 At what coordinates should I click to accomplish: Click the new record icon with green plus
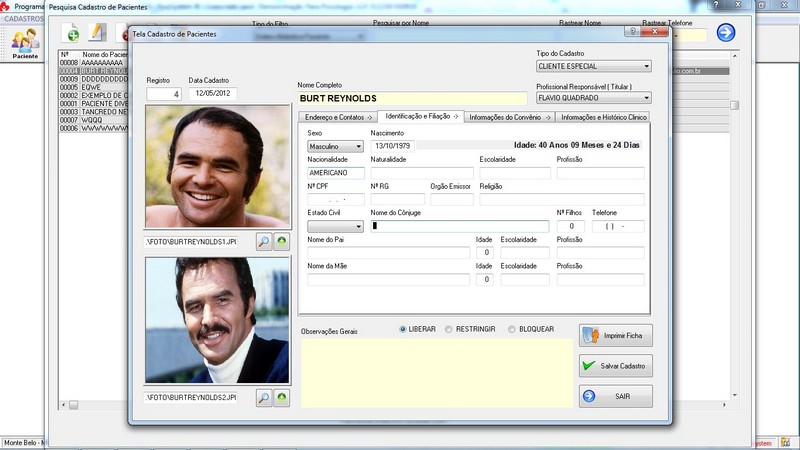point(72,34)
